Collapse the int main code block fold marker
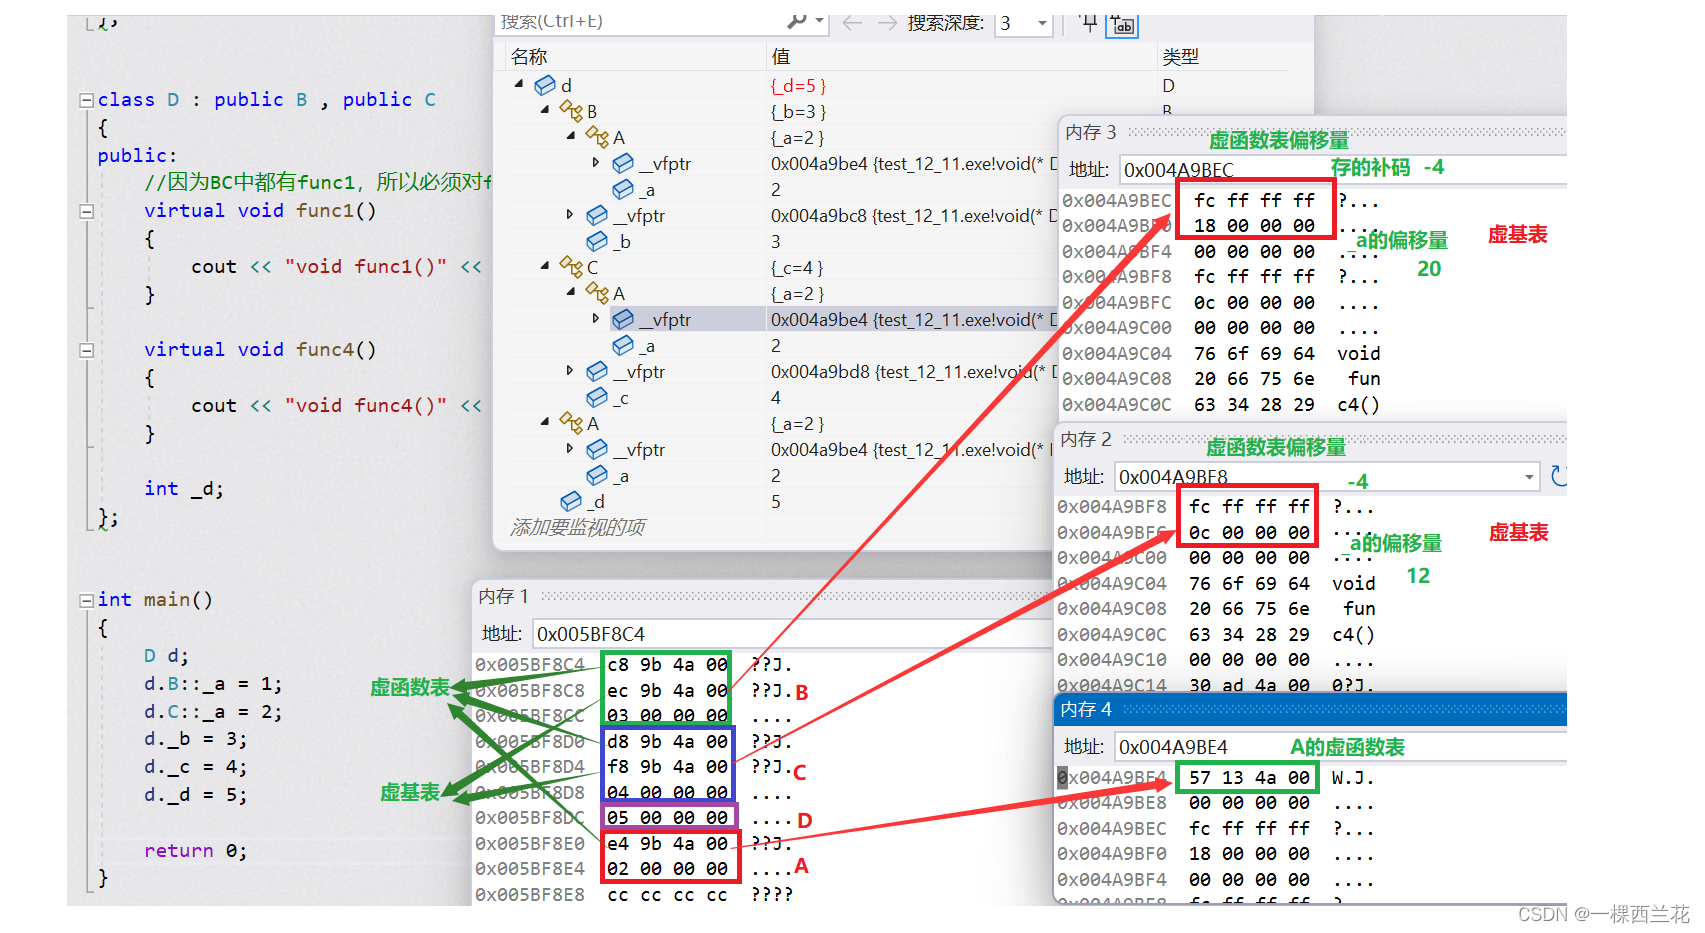The height and width of the screenshot is (933, 1705). 86,600
